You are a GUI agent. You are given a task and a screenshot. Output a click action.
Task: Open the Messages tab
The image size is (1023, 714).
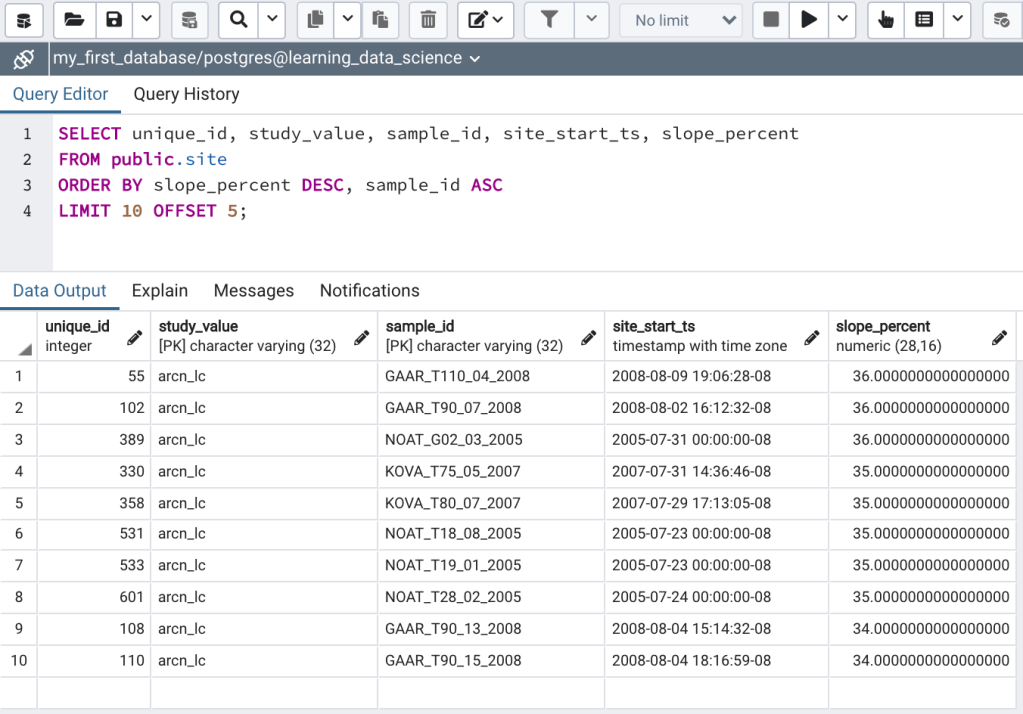click(253, 291)
